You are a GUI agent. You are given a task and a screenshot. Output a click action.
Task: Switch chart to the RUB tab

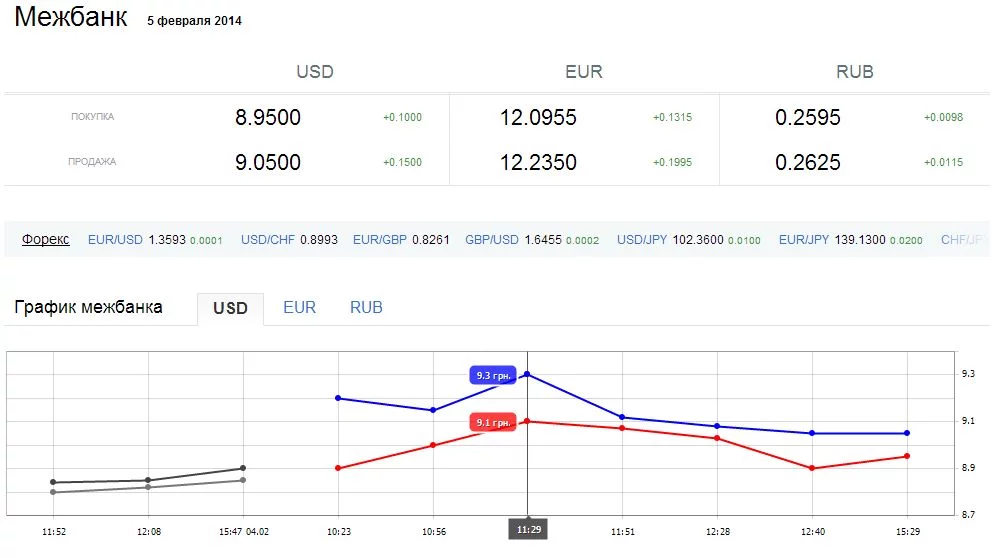[366, 308]
